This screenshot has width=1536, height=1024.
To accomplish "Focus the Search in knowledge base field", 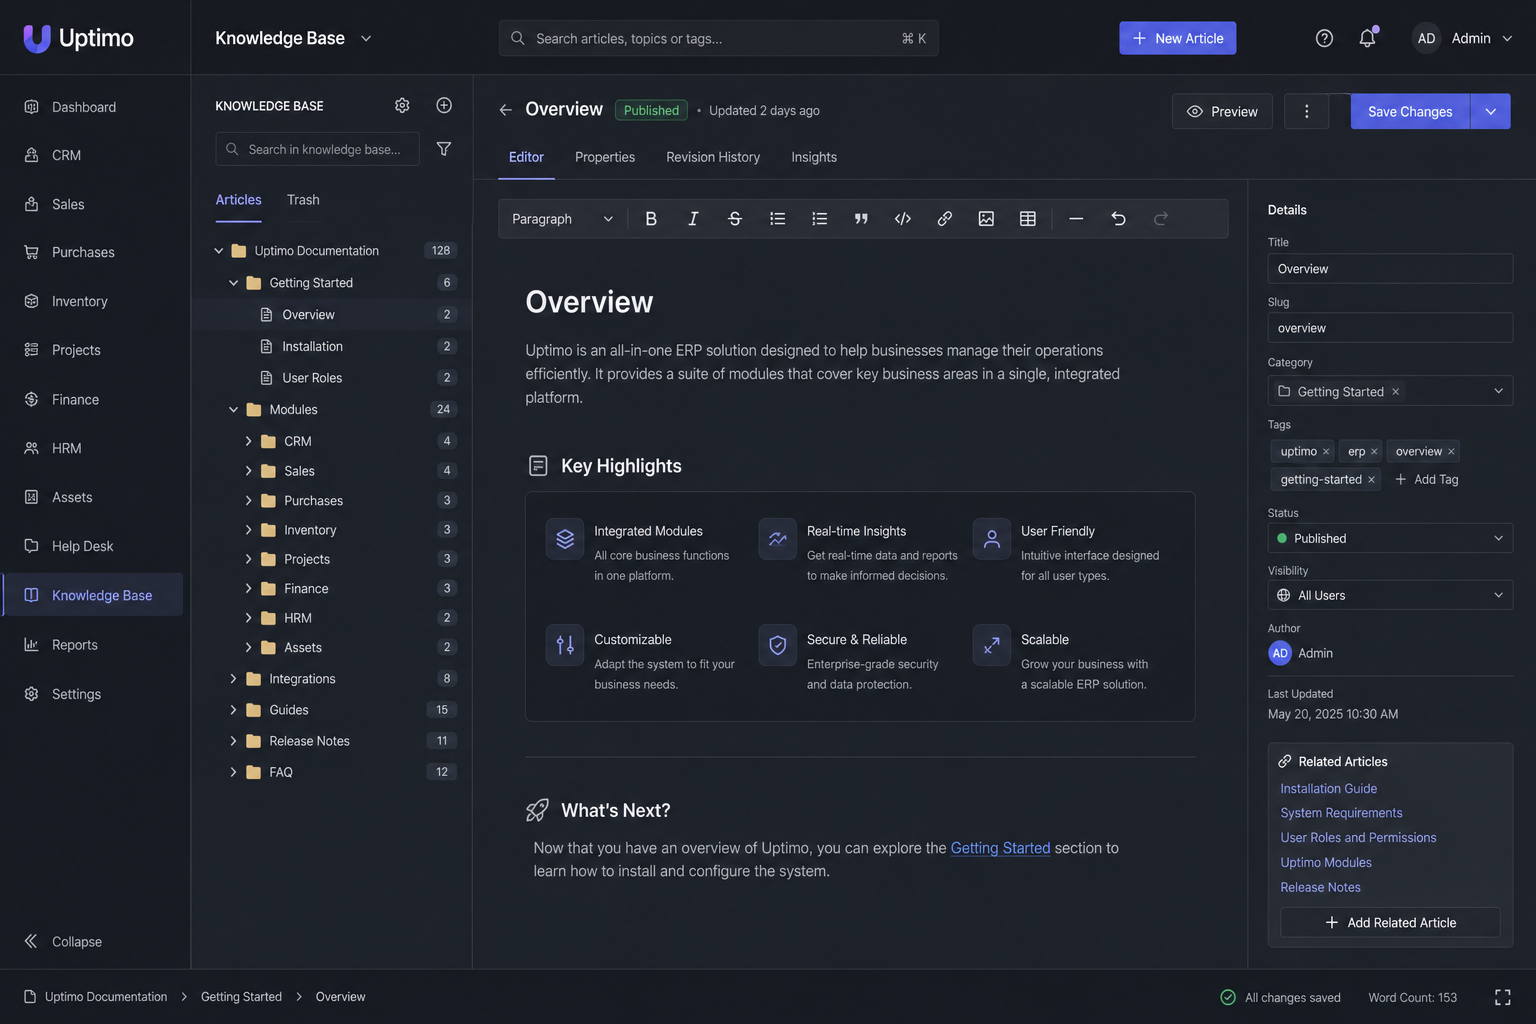I will click(x=317, y=149).
